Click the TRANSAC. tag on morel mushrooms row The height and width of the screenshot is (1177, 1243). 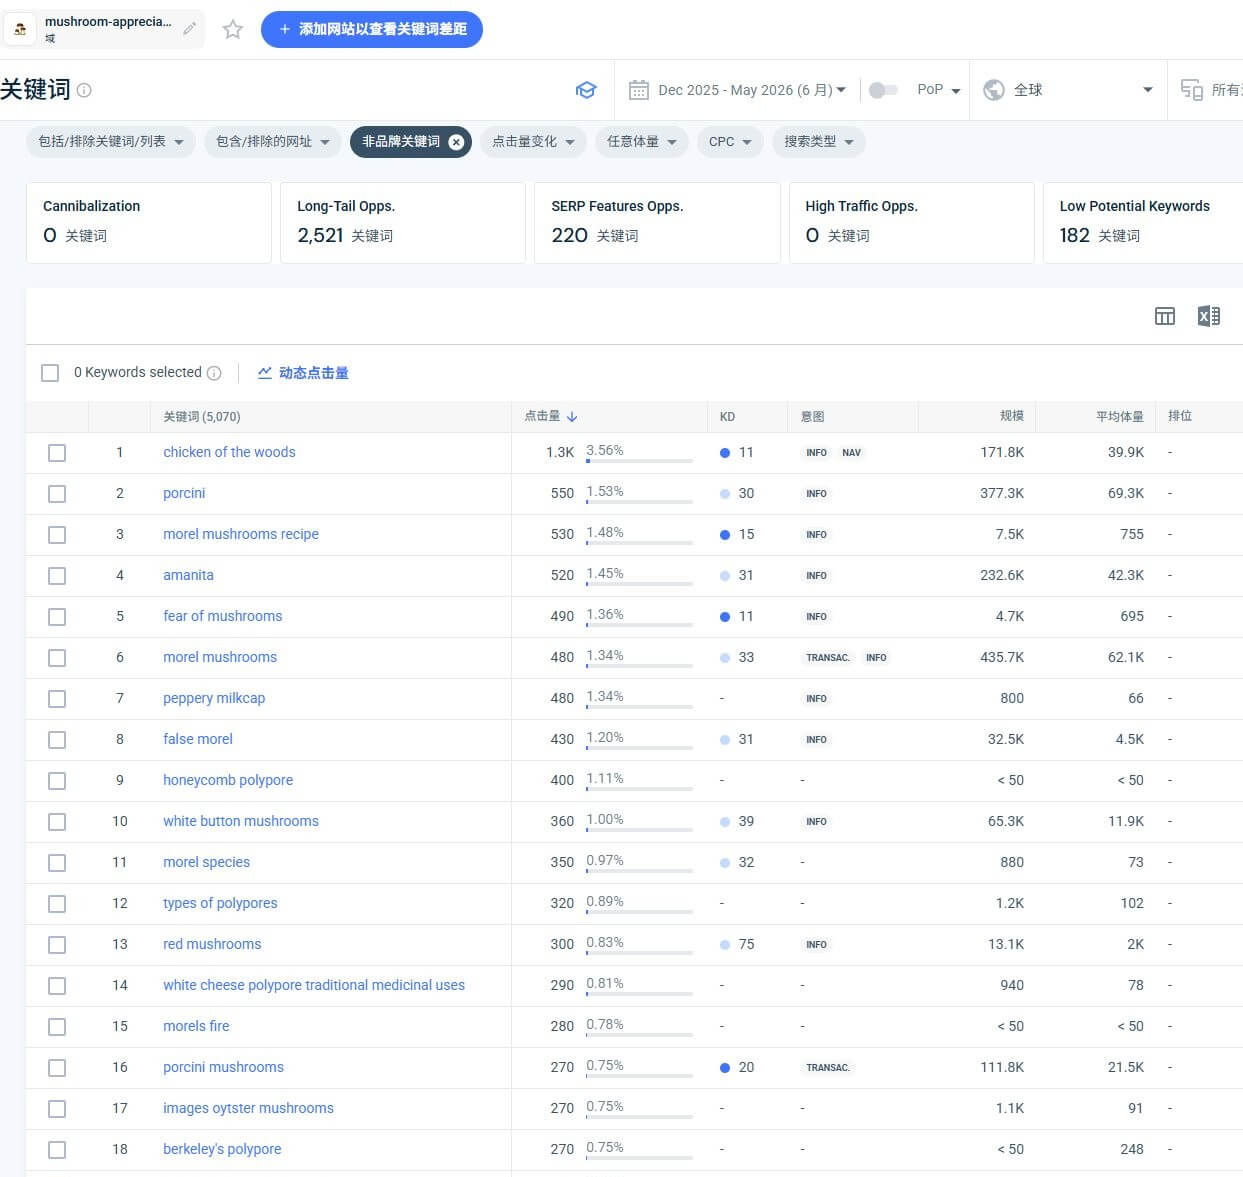click(828, 658)
